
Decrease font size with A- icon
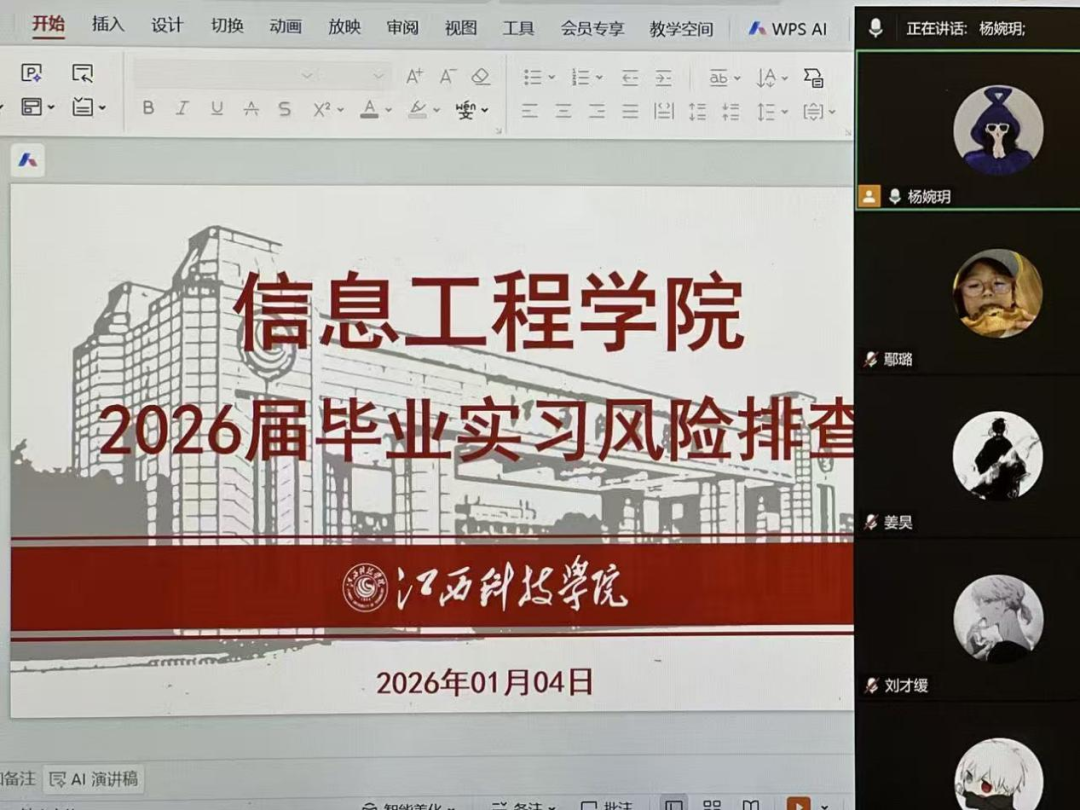[x=448, y=76]
